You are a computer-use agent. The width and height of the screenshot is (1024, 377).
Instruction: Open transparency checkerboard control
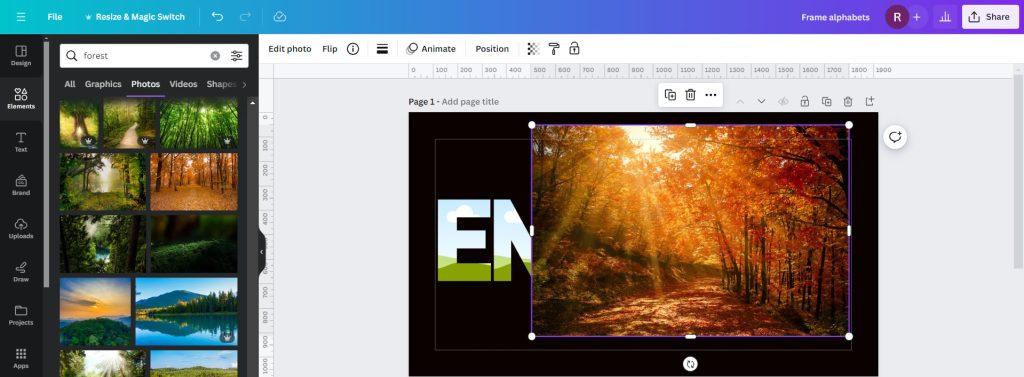(534, 49)
